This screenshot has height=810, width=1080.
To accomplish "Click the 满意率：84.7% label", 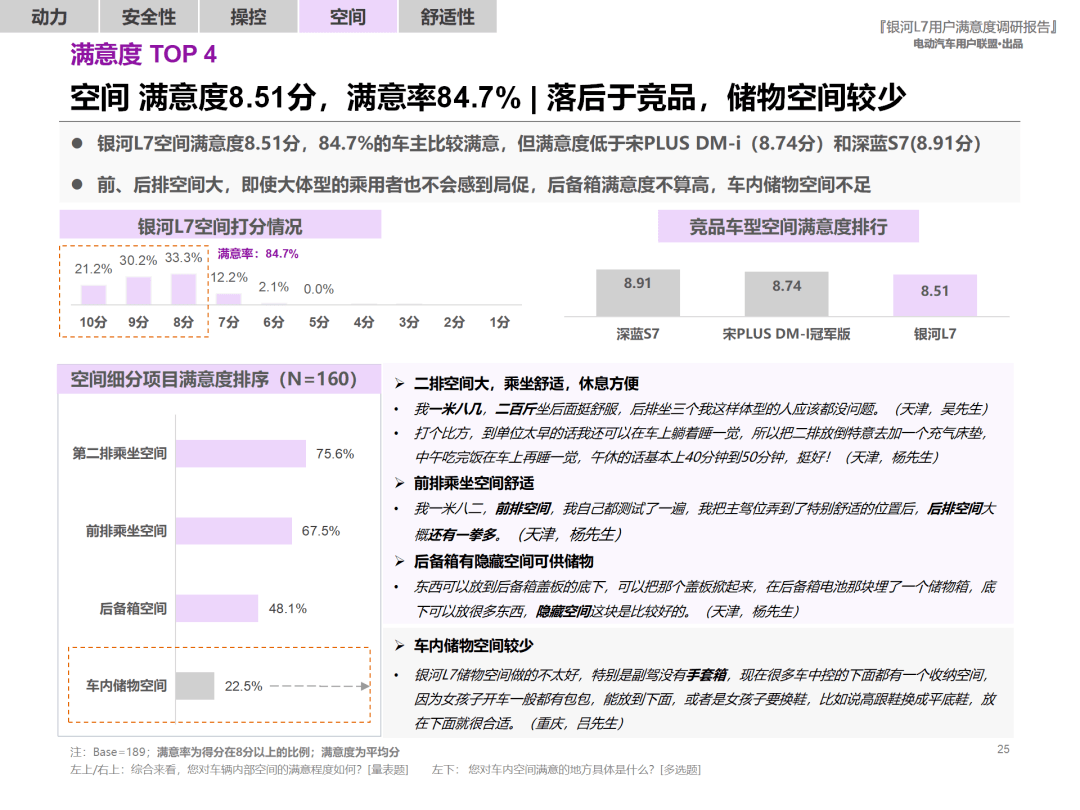I will pyautogui.click(x=258, y=254).
